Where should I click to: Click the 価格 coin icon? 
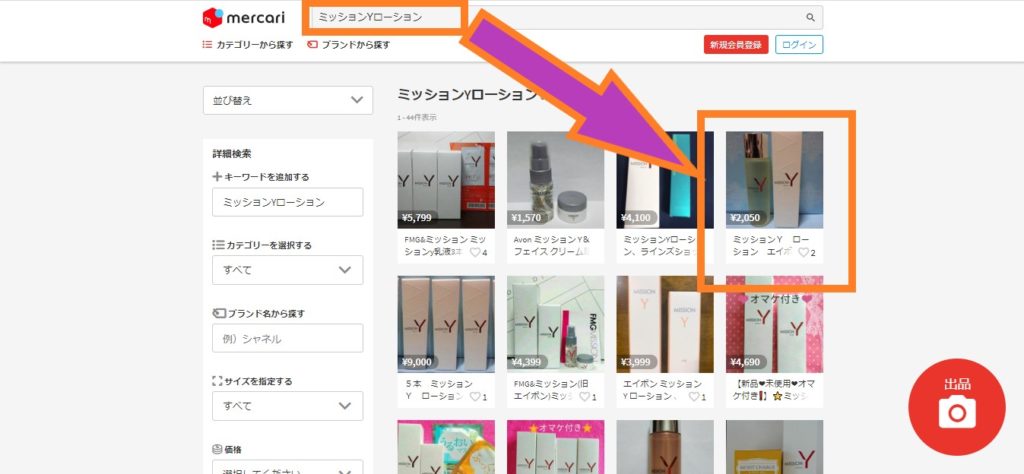click(x=217, y=449)
